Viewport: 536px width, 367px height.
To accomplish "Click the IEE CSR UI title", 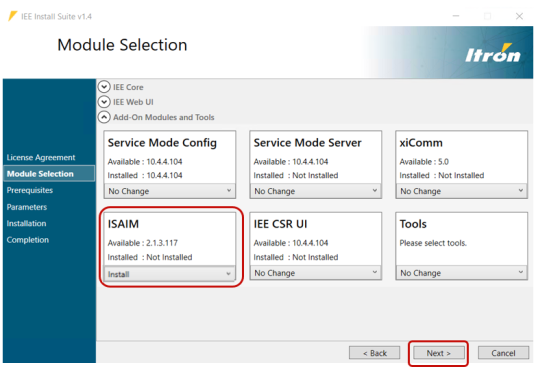I will [280, 224].
